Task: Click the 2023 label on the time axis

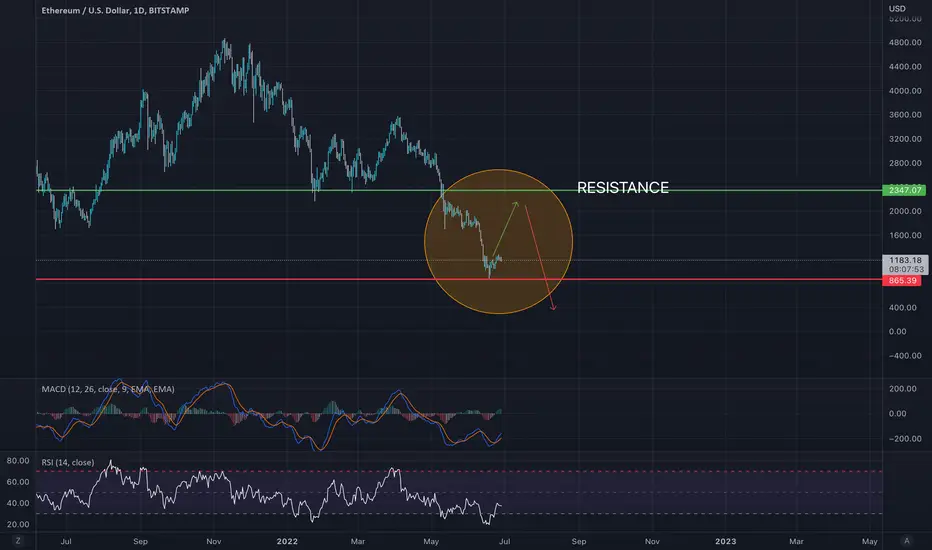Action: click(725, 541)
